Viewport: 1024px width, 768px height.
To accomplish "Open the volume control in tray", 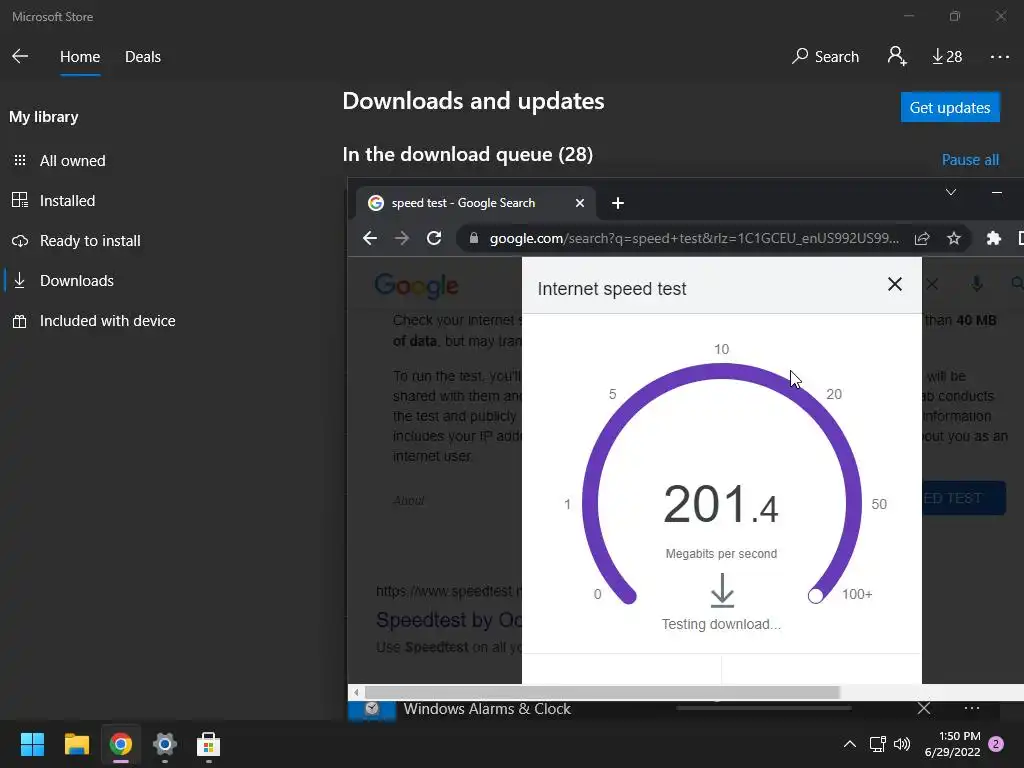I will click(x=902, y=744).
